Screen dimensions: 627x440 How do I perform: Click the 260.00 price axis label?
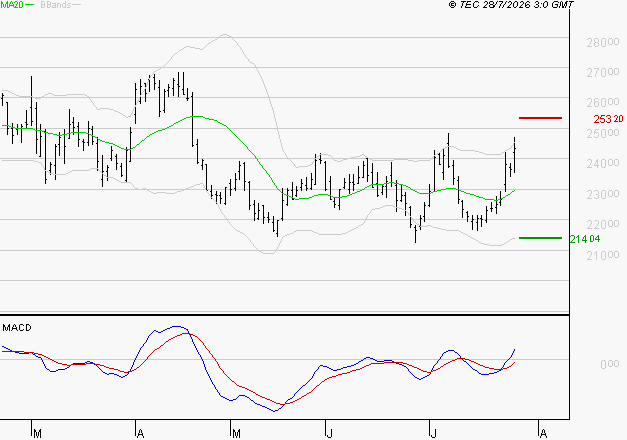[603, 102]
